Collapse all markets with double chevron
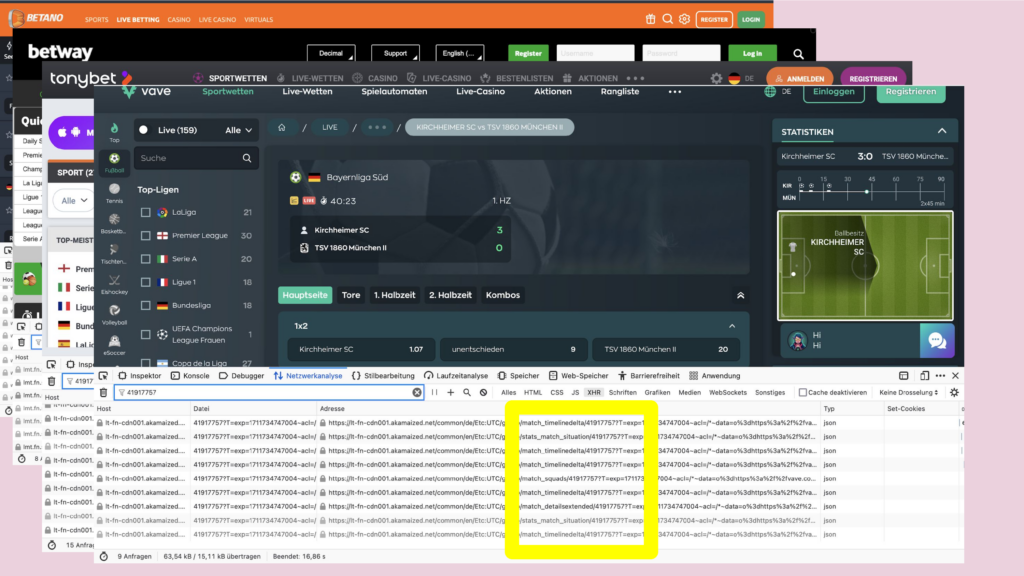The width and height of the screenshot is (1024, 576). tap(741, 295)
